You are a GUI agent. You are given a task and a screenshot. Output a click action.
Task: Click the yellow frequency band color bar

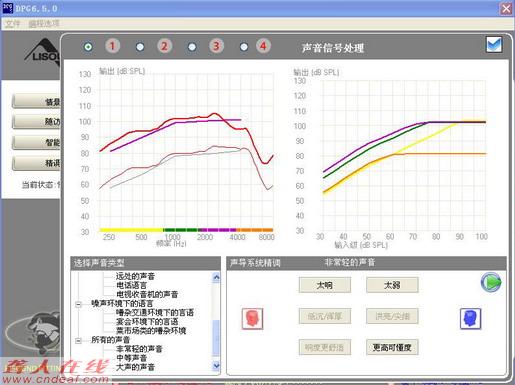pos(131,230)
